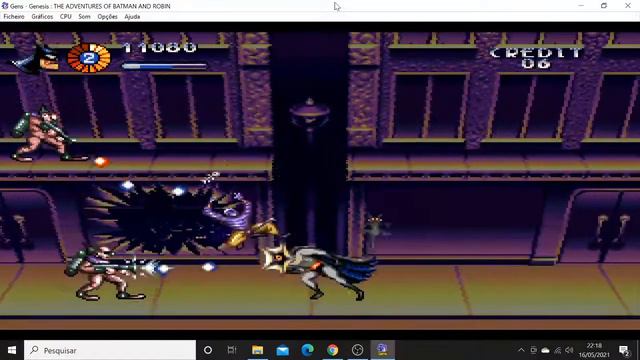
Task: Restore down the Gens window
Action: [604, 6]
